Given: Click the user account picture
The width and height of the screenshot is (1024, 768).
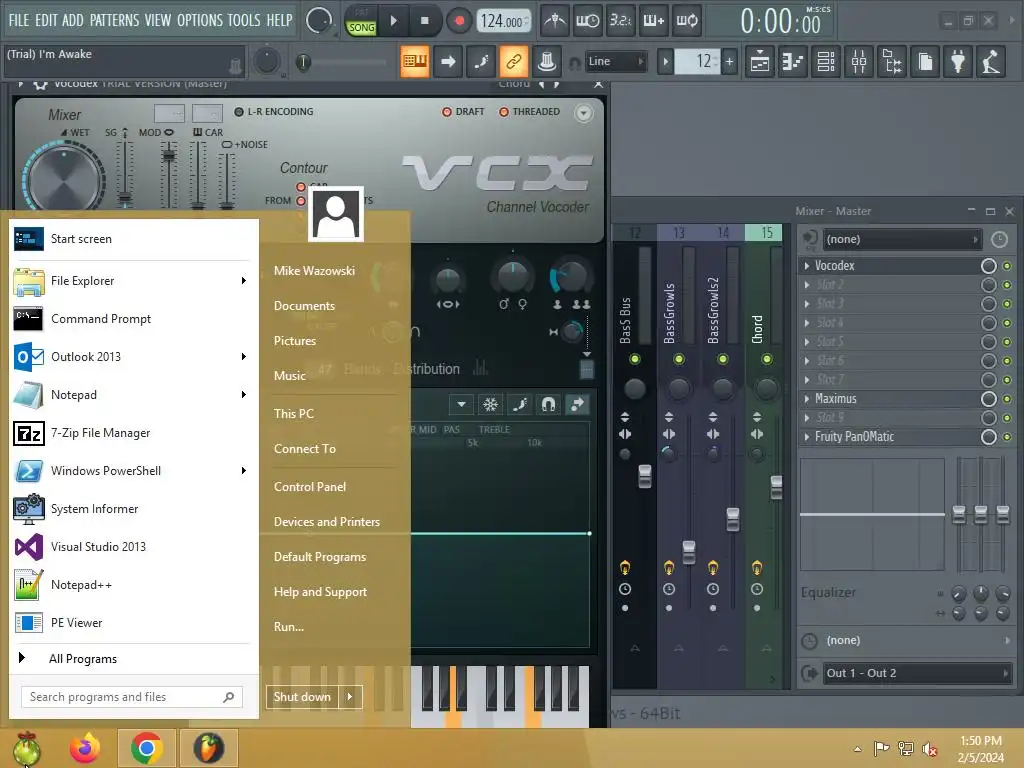Looking at the screenshot, I should tap(336, 214).
